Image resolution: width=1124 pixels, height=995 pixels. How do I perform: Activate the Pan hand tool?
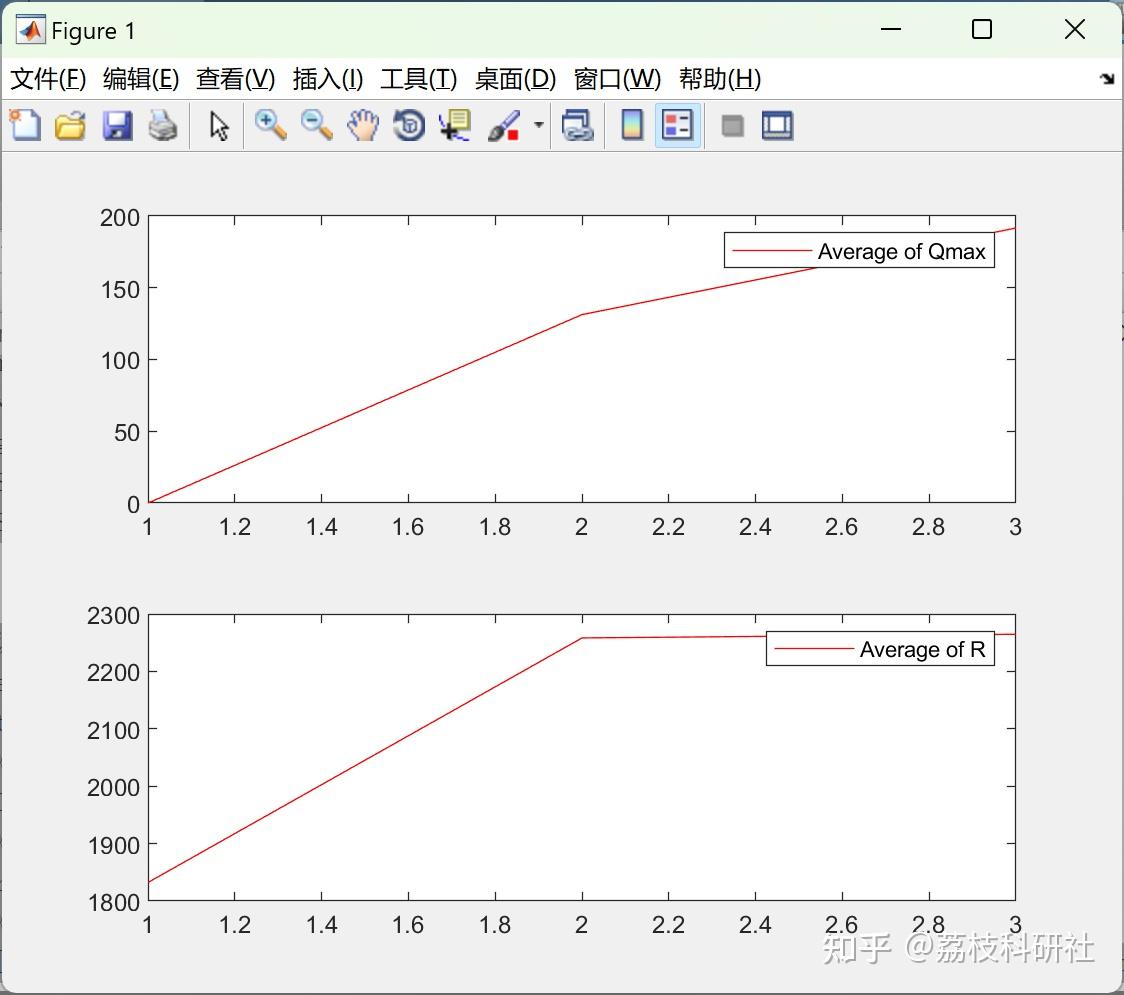[363, 125]
